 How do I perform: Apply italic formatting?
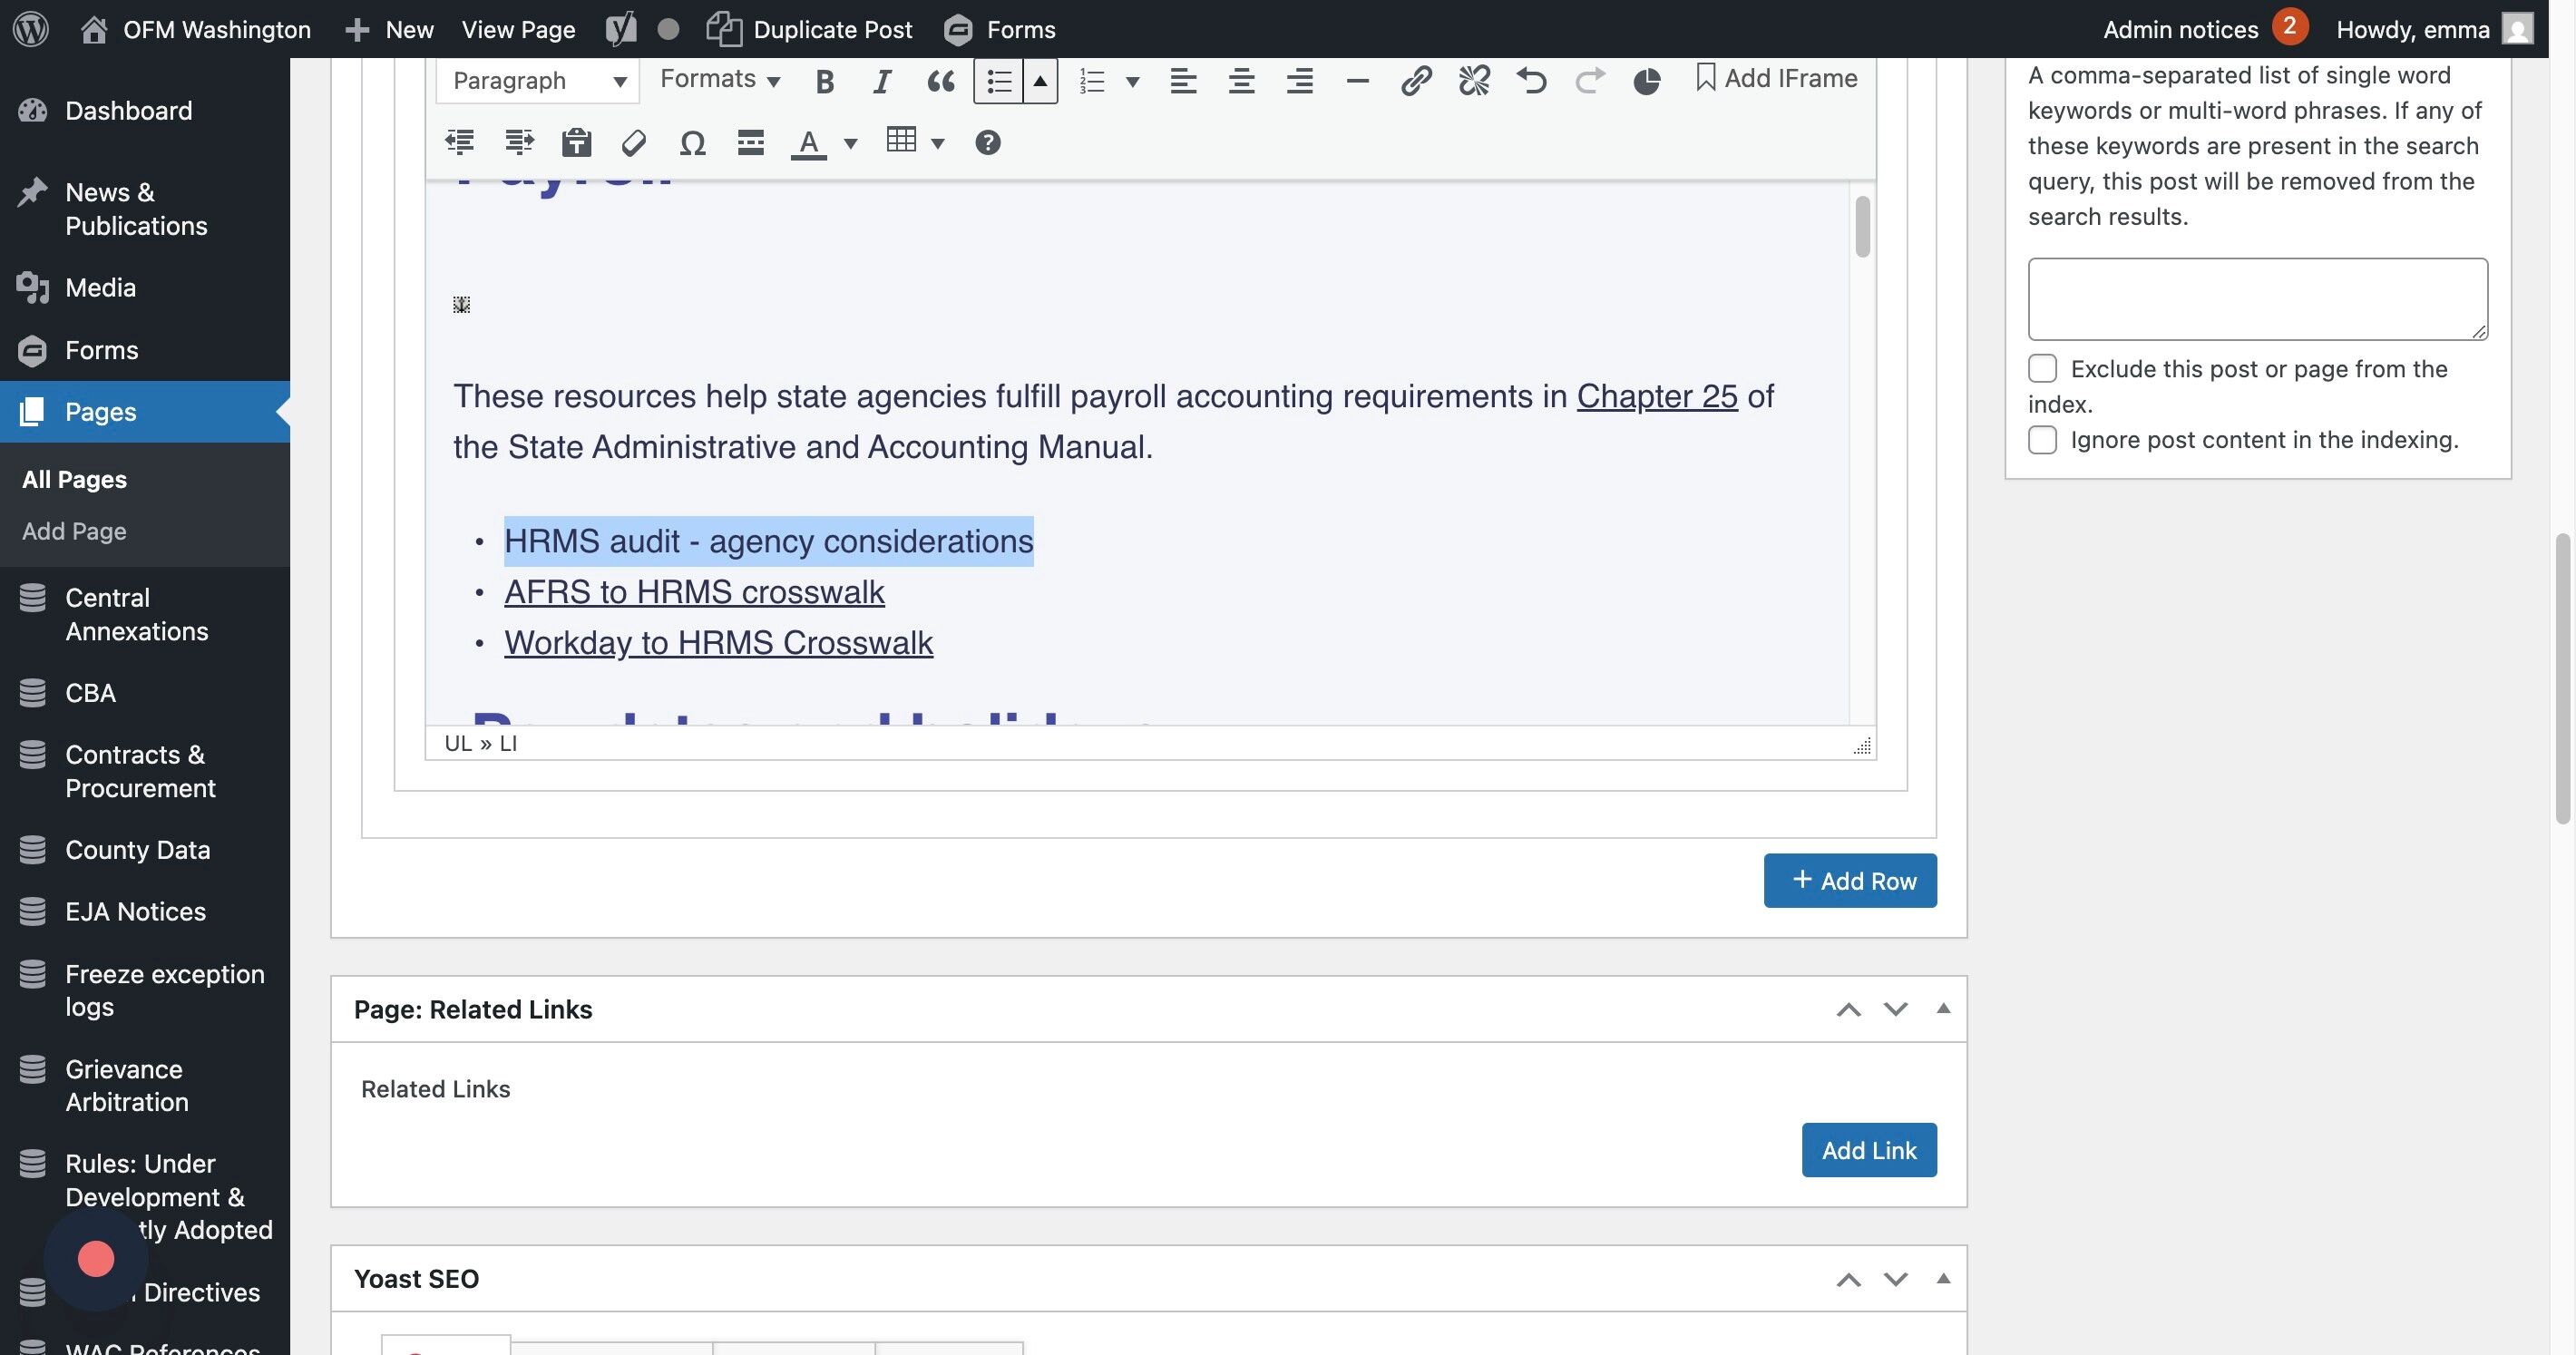click(881, 81)
